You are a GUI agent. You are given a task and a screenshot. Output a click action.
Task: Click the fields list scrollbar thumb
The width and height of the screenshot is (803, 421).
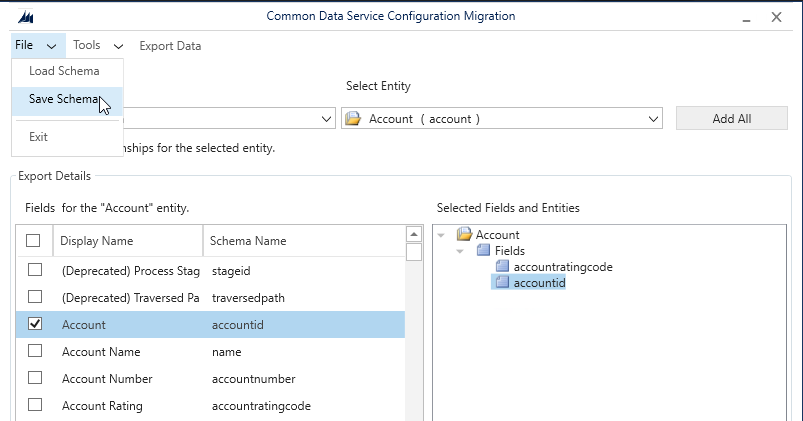(414, 252)
